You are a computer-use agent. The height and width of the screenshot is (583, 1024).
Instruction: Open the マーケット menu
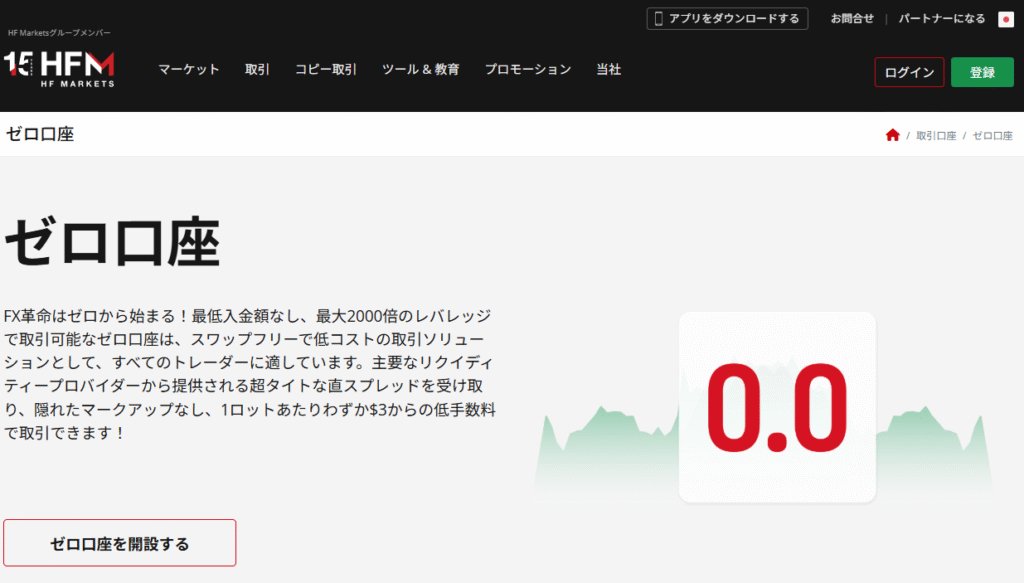pos(188,70)
